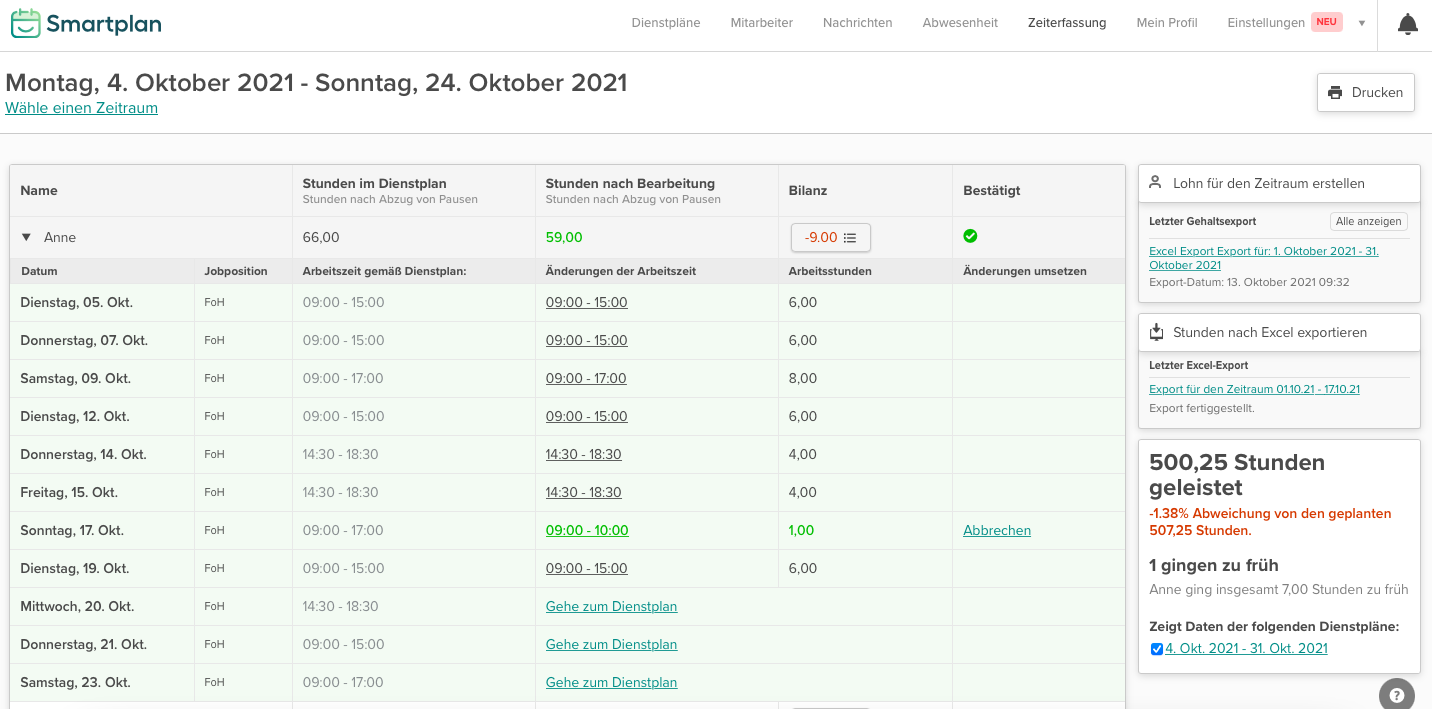Click the green 1,00 Arbeitsstunden value
This screenshot has height=709, width=1432.
coord(803,530)
